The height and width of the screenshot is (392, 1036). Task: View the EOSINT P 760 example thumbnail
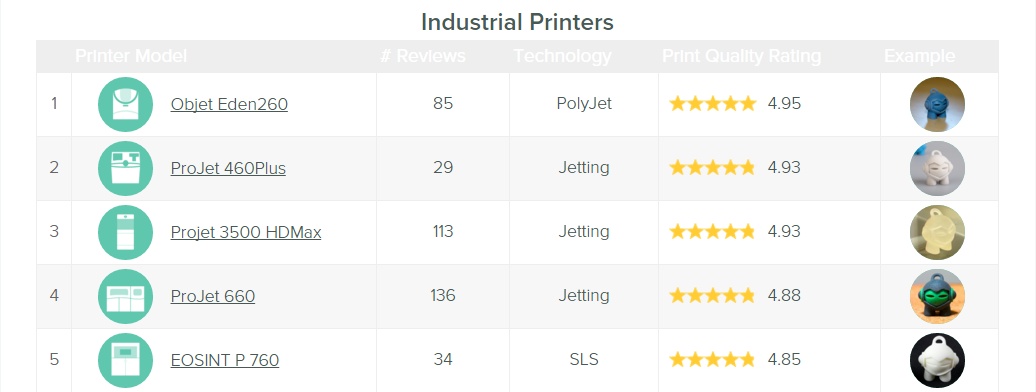(937, 360)
